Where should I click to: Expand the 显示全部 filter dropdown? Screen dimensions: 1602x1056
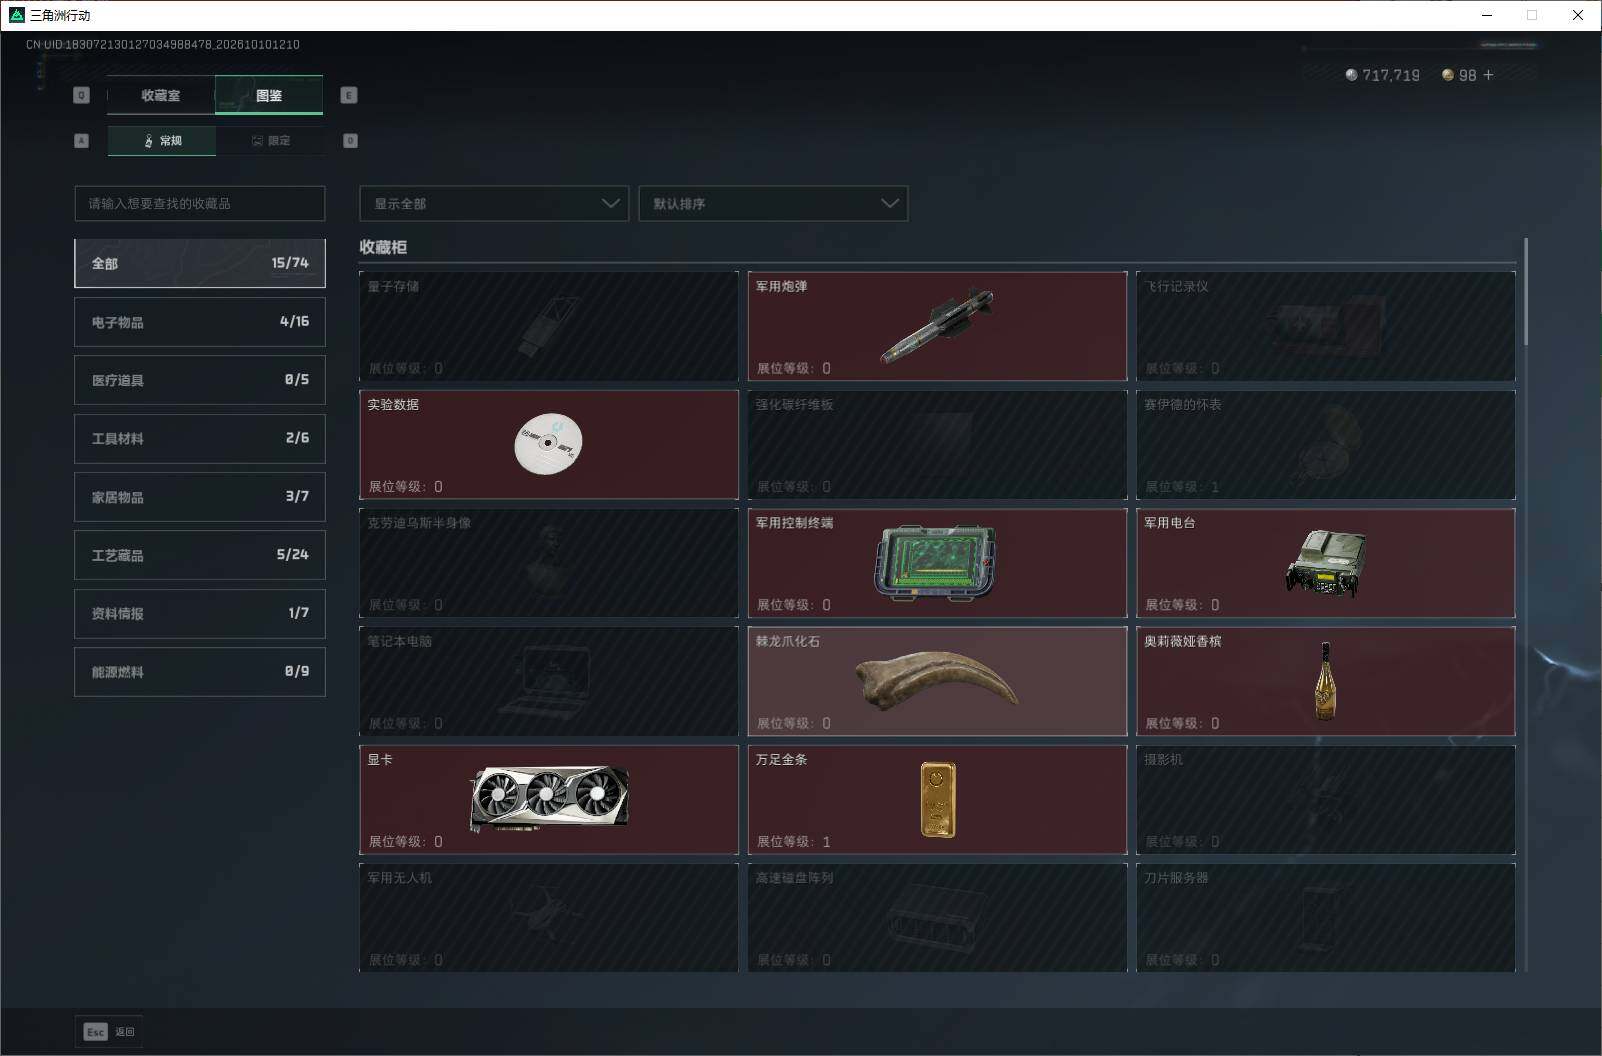tap(494, 203)
